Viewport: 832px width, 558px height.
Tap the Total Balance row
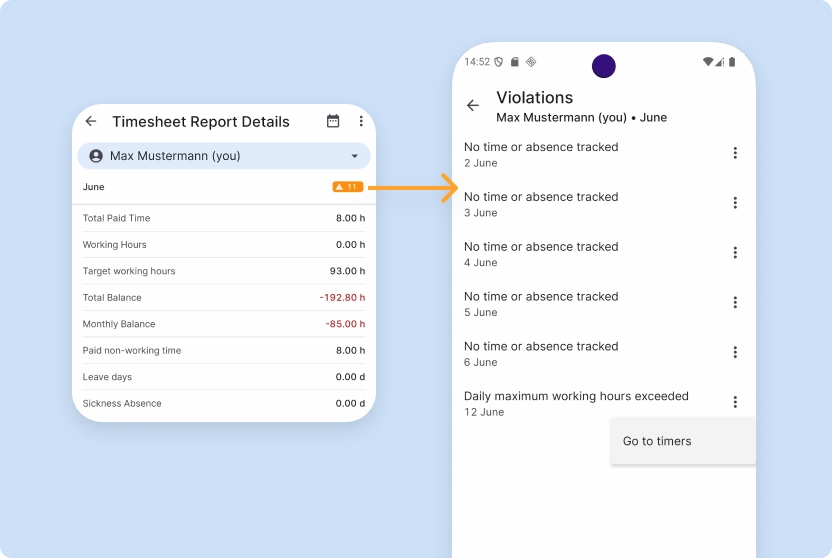223,297
